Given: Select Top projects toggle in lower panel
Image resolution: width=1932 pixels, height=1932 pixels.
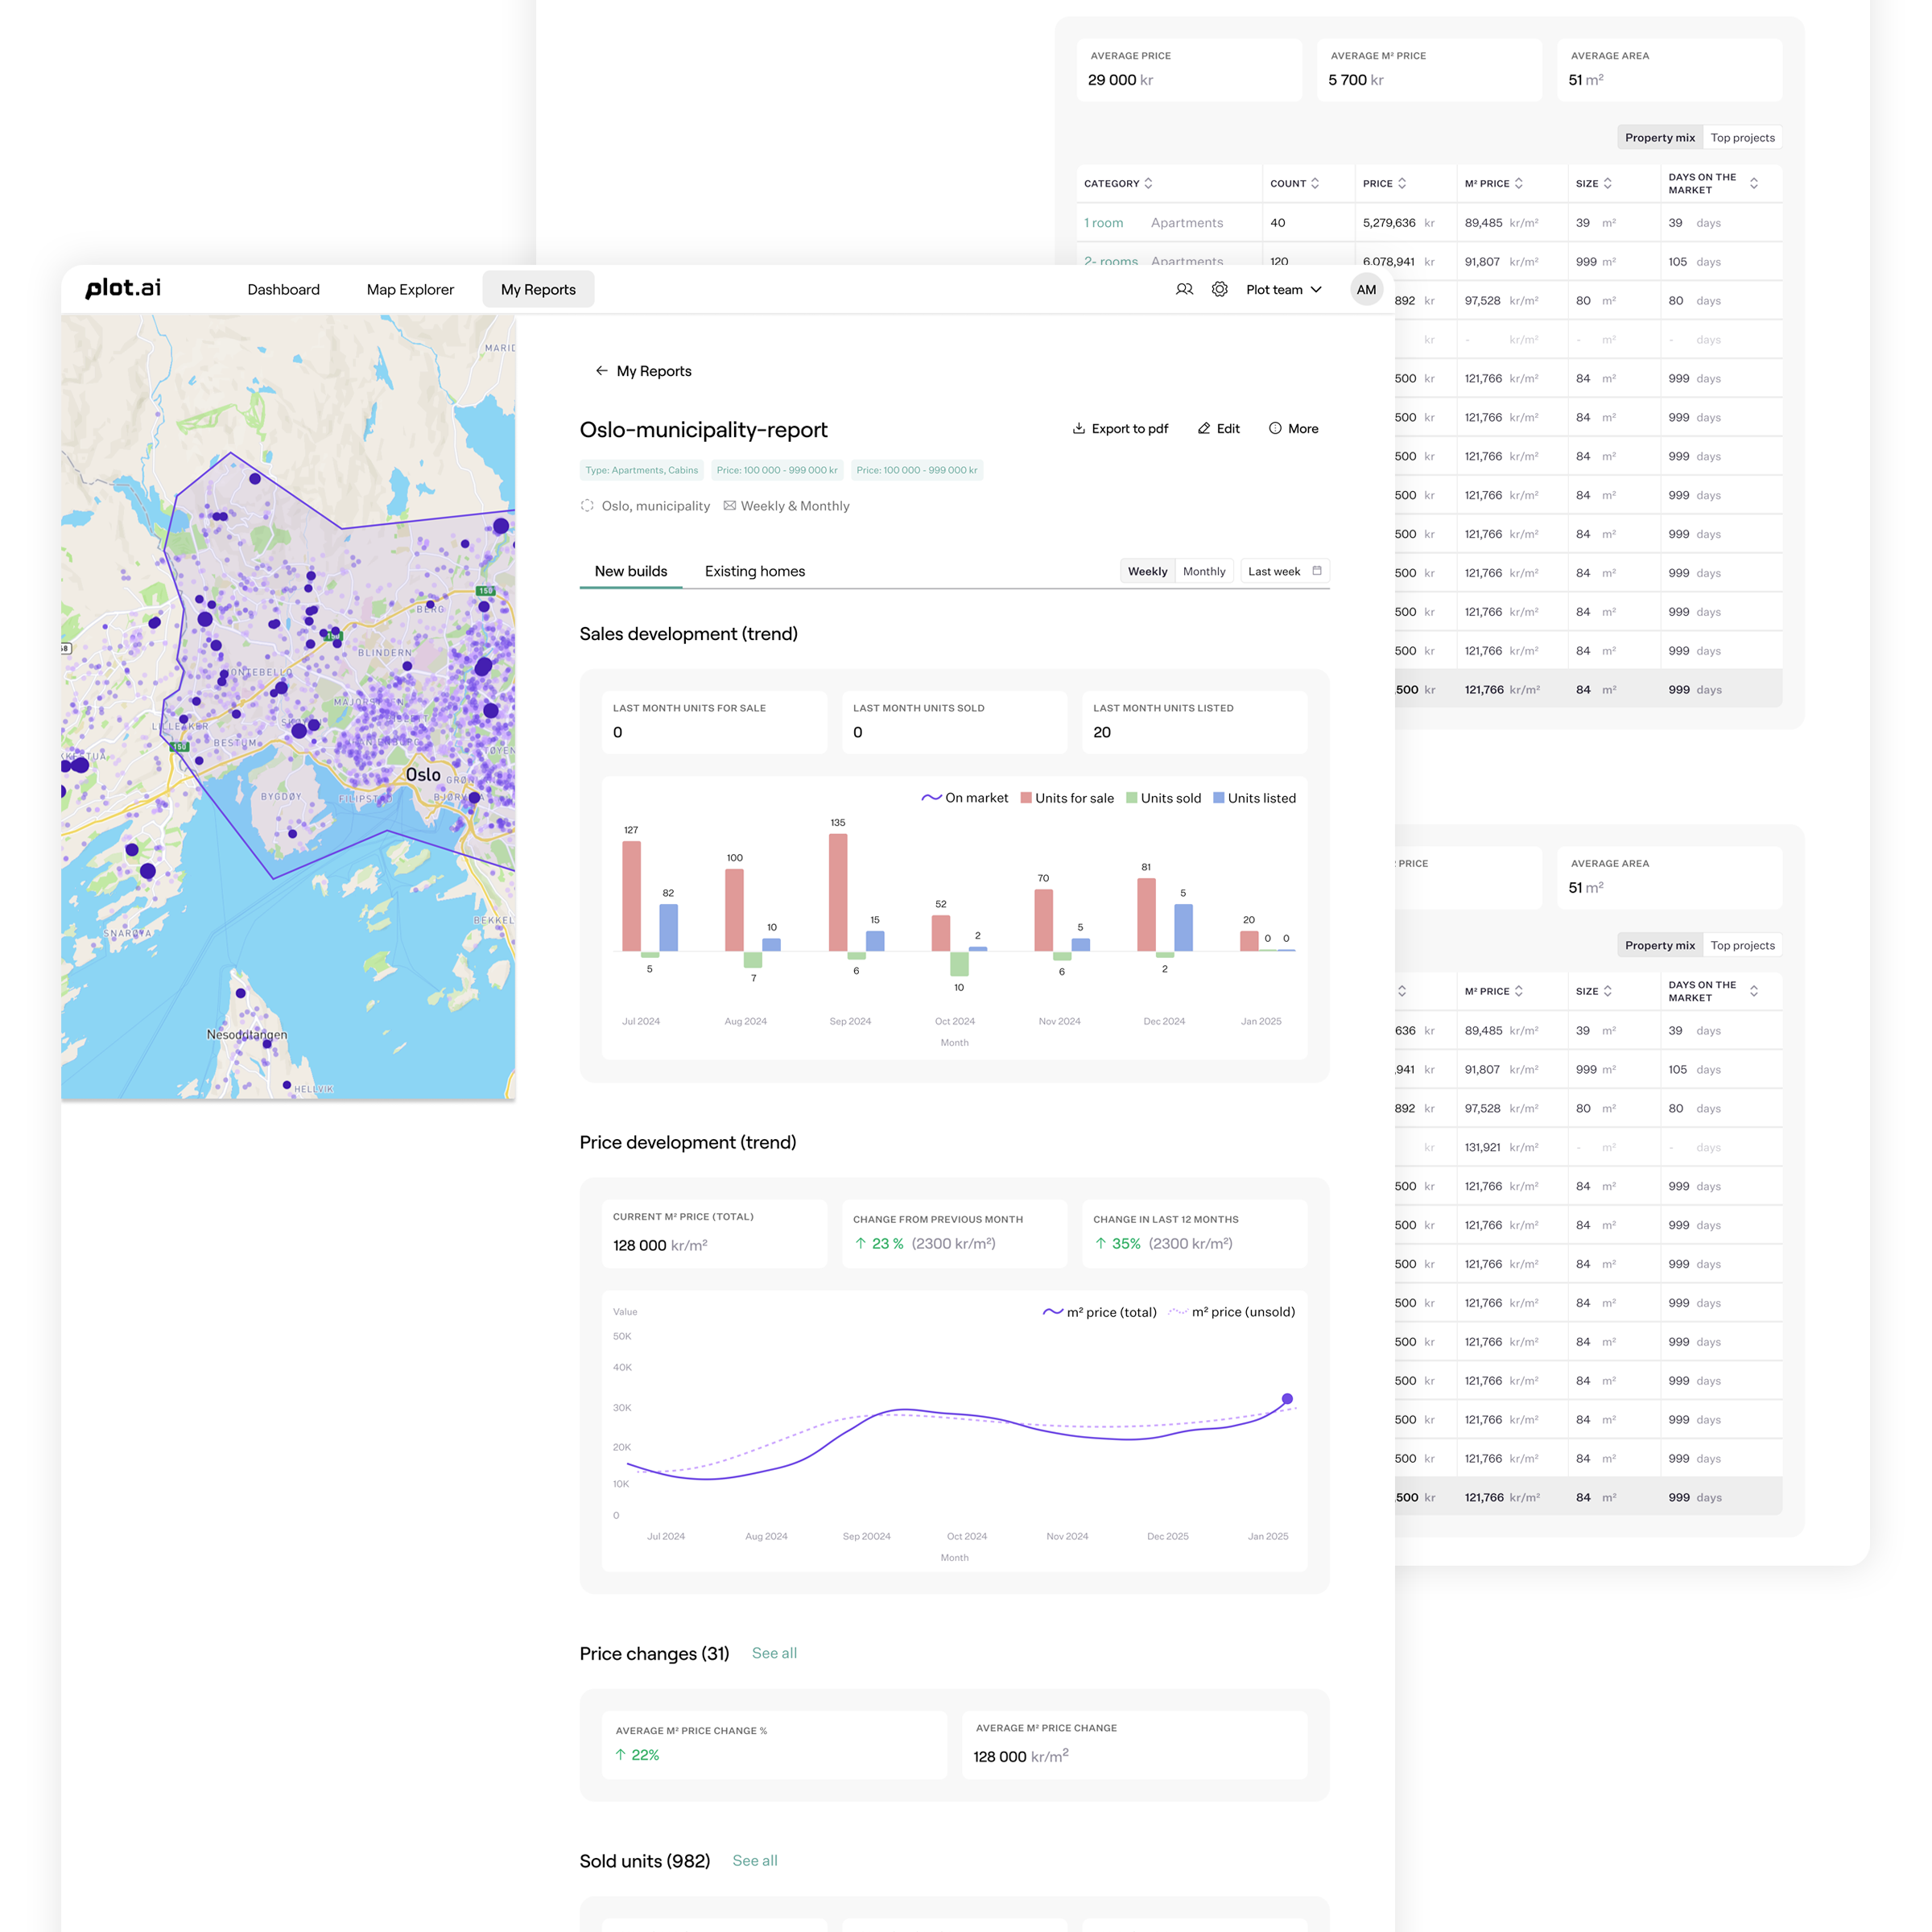Looking at the screenshot, I should [1742, 945].
